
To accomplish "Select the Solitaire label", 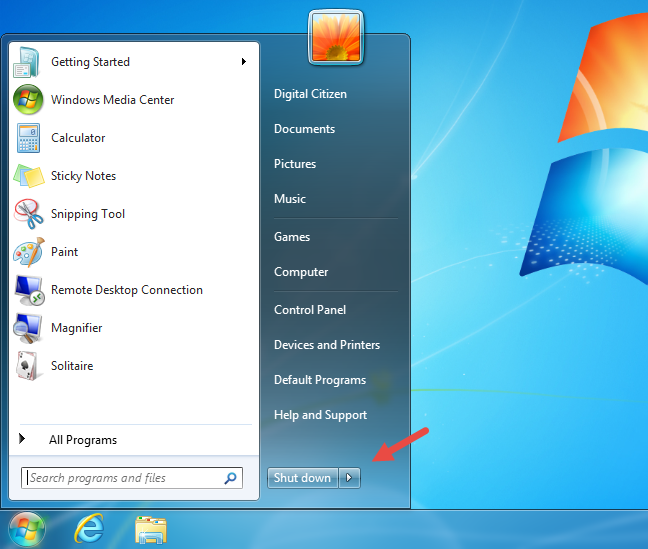I will tap(72, 366).
